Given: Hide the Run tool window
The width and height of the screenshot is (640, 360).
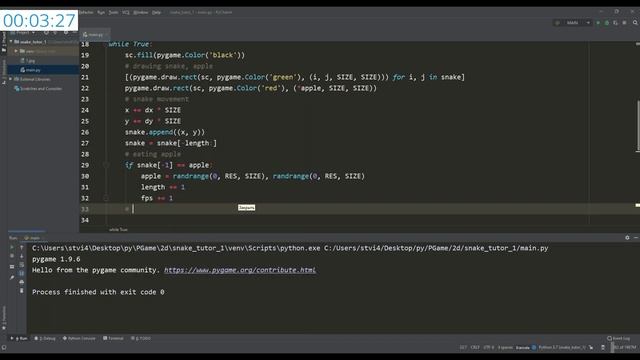Looking at the screenshot, I should coord(636,238).
